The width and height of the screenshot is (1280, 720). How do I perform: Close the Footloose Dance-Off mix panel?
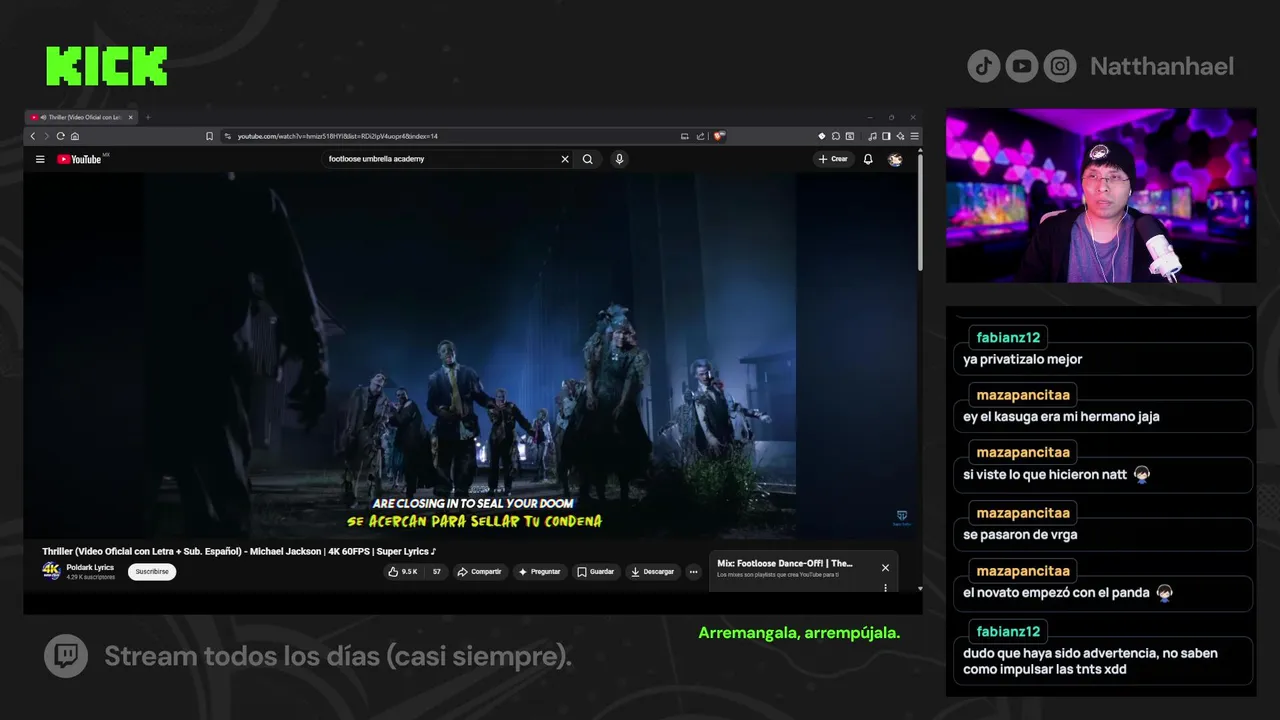(885, 567)
